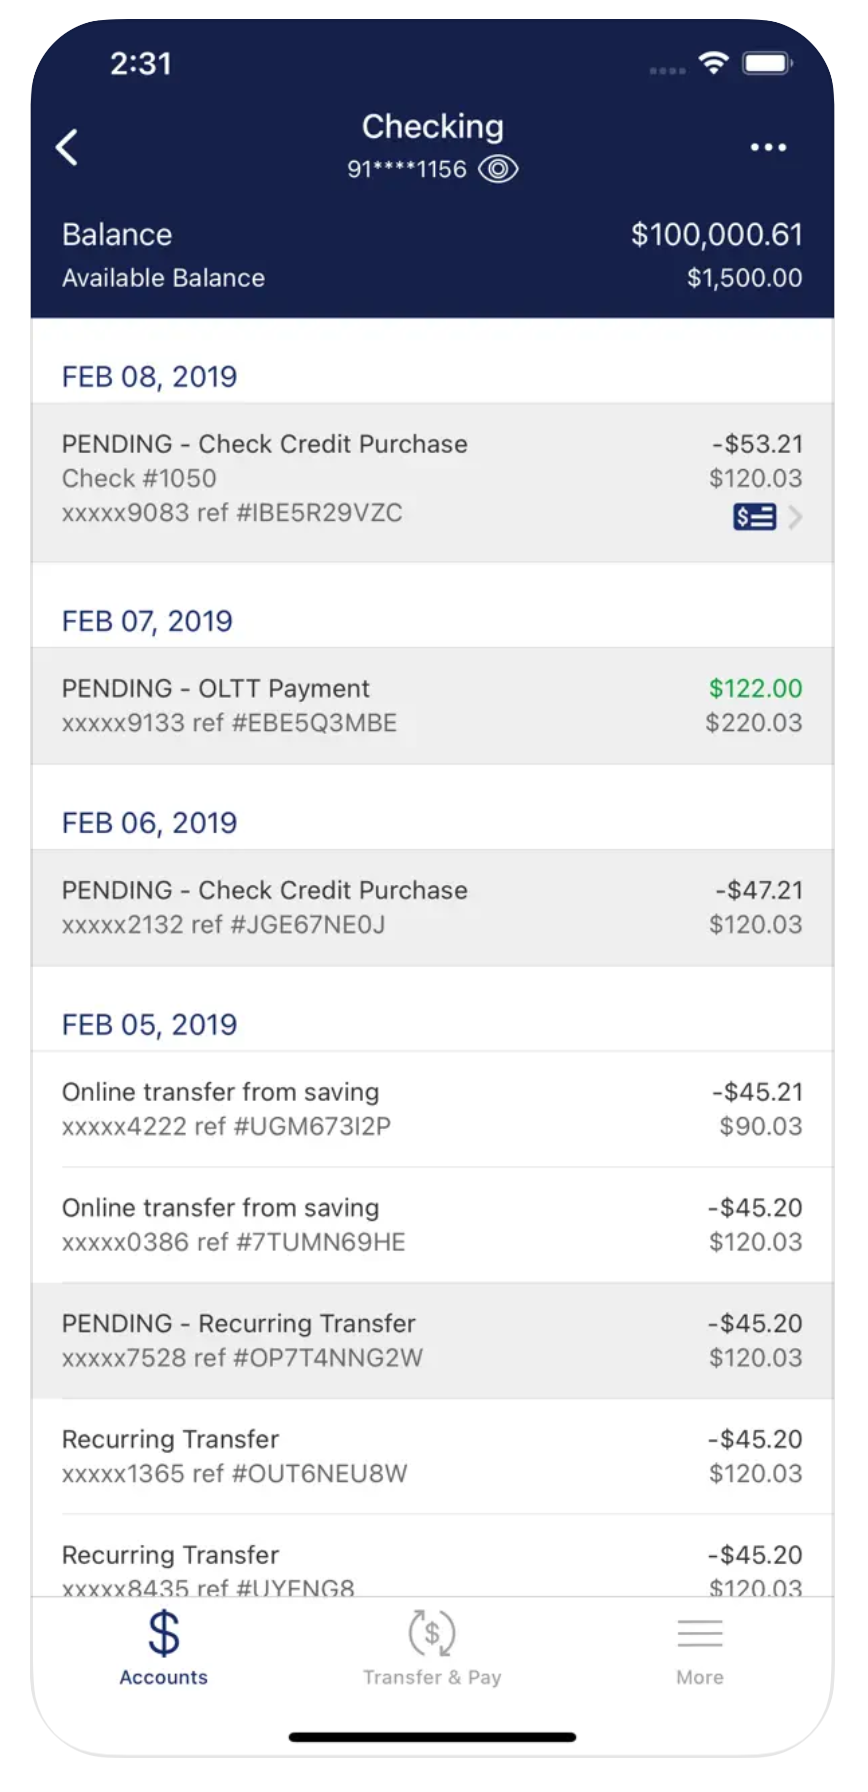View check image icon for Check #1050
868x1792 pixels.
(754, 517)
